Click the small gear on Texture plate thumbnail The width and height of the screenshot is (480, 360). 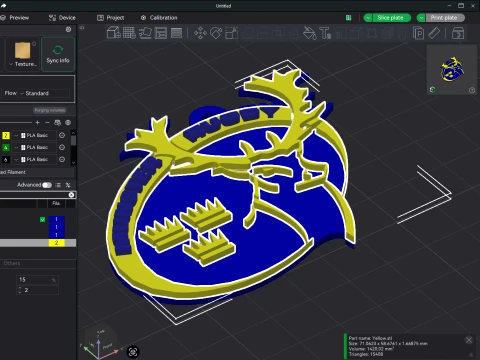[34, 43]
